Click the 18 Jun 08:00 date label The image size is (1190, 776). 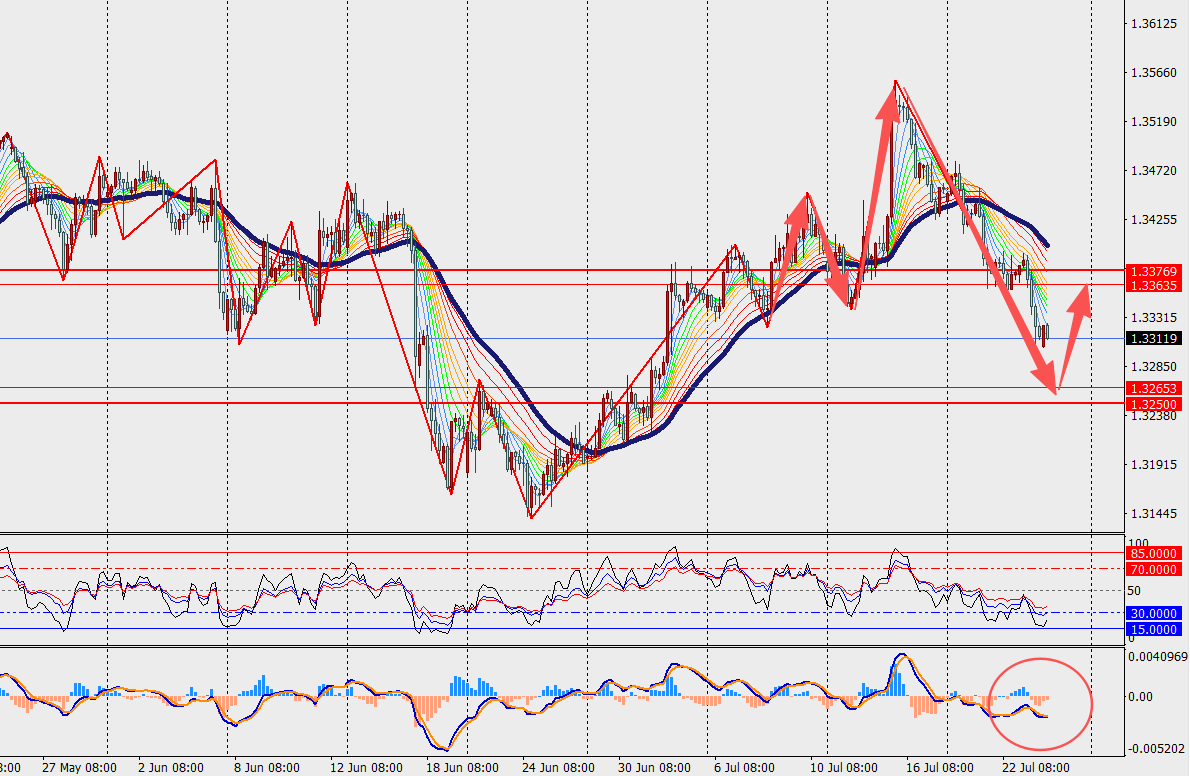click(x=462, y=768)
